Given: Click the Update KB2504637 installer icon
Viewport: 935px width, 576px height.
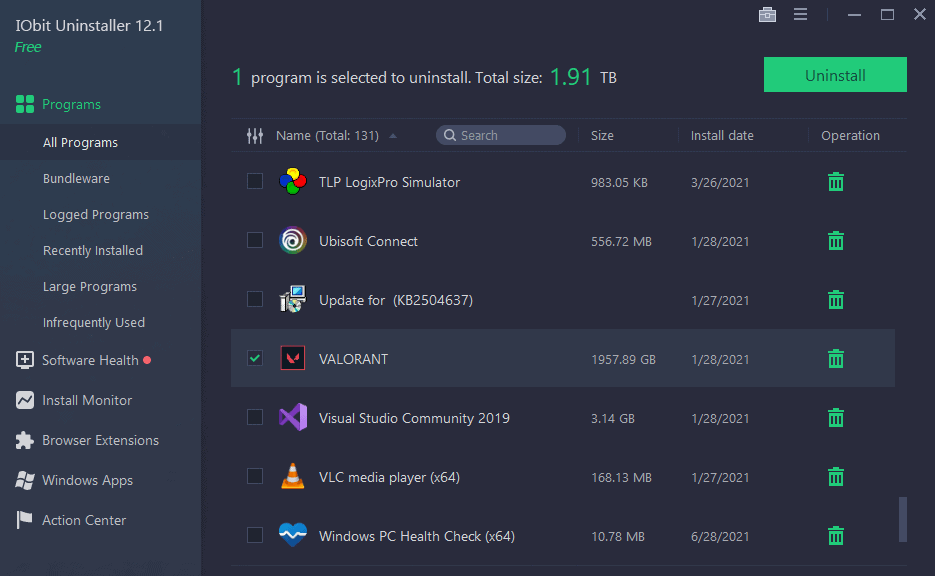Looking at the screenshot, I should 293,299.
